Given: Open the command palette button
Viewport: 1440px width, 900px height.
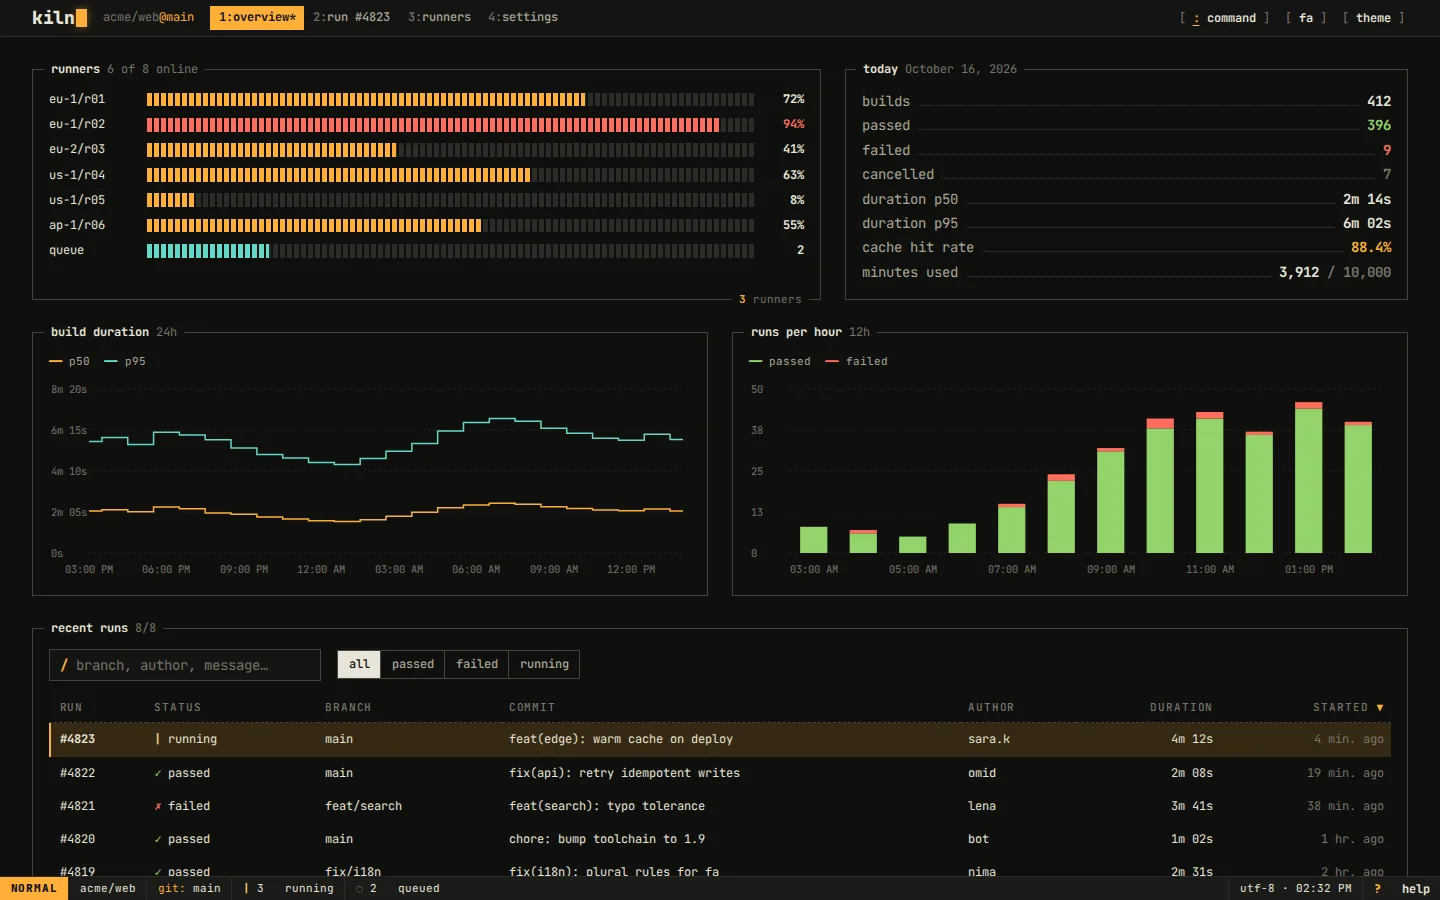Looking at the screenshot, I should click(x=1225, y=18).
